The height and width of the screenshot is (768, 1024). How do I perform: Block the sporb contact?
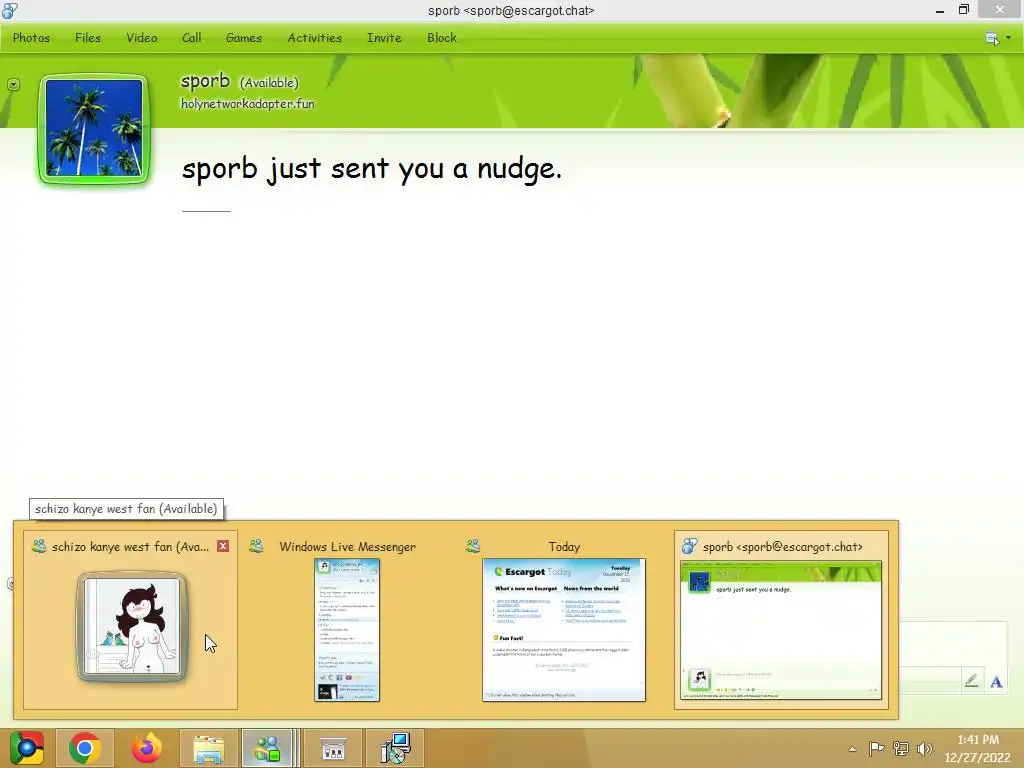[x=441, y=38]
